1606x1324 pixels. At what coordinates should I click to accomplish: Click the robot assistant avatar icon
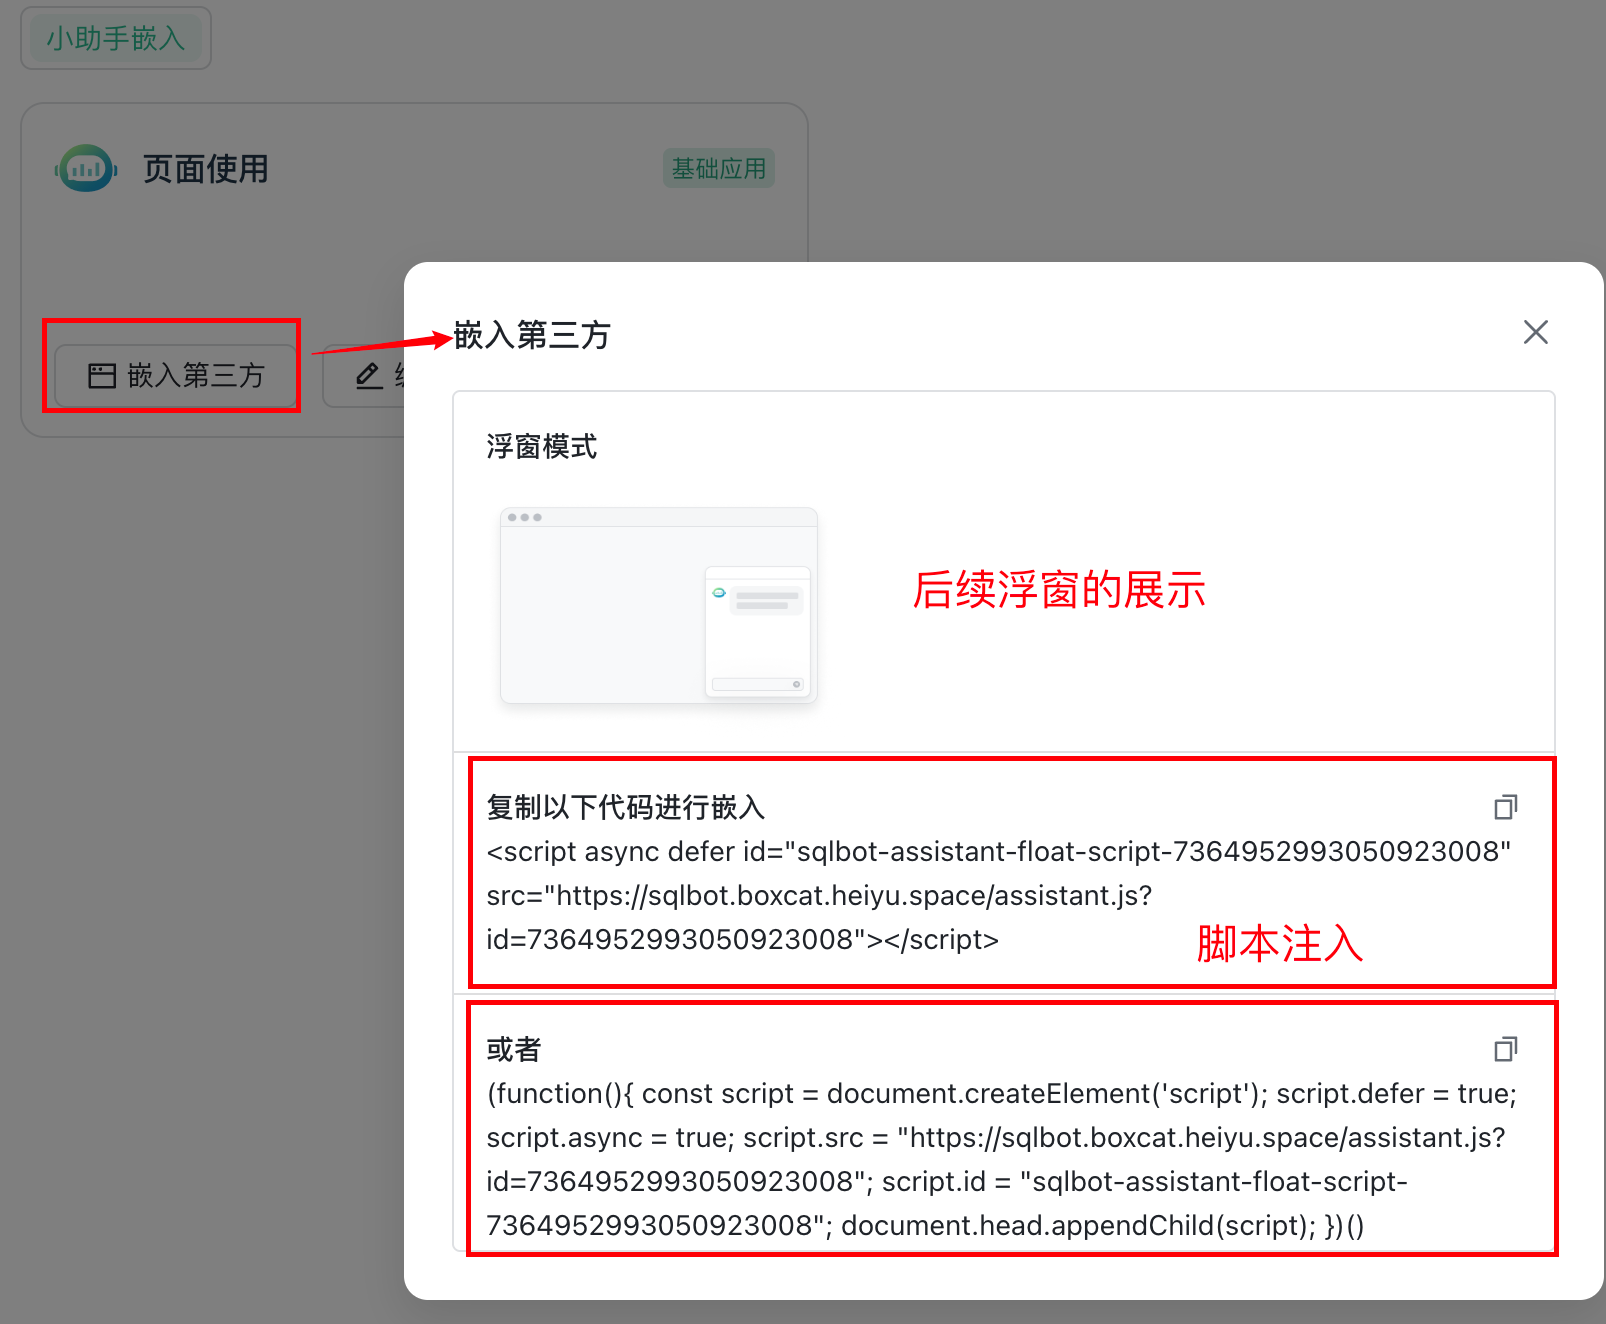[86, 169]
